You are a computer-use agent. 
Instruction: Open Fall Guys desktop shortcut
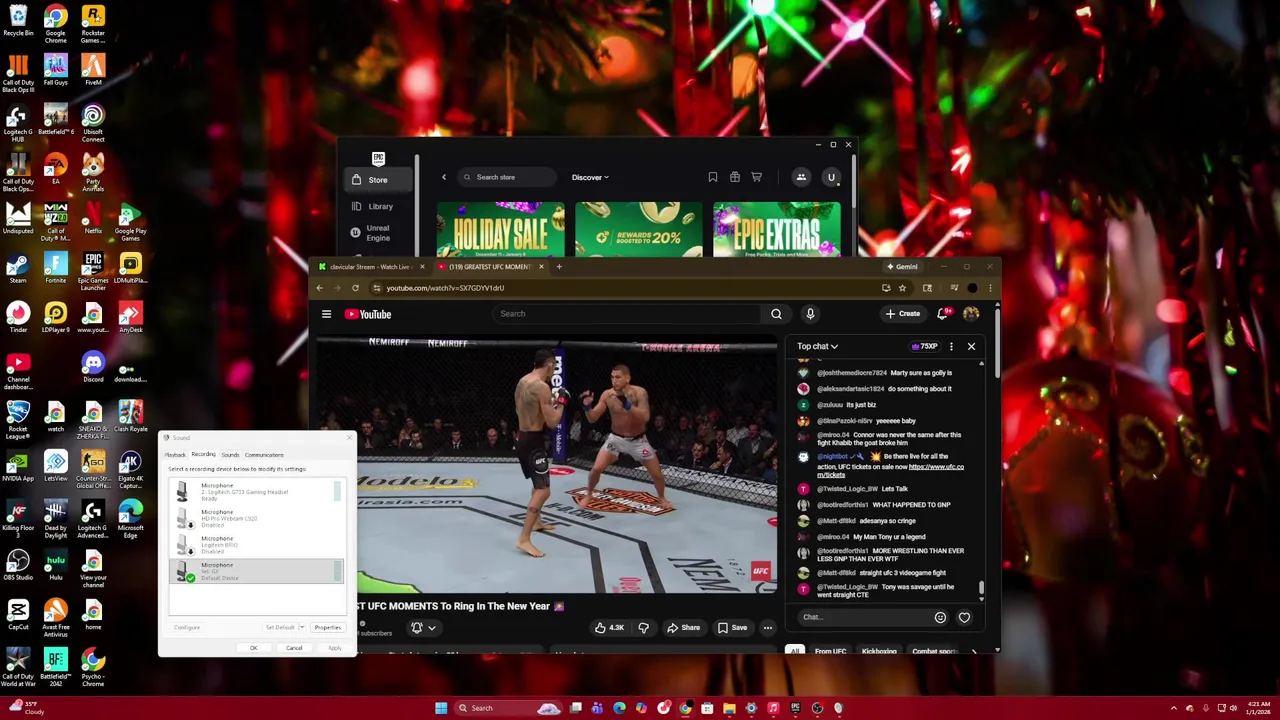[56, 70]
